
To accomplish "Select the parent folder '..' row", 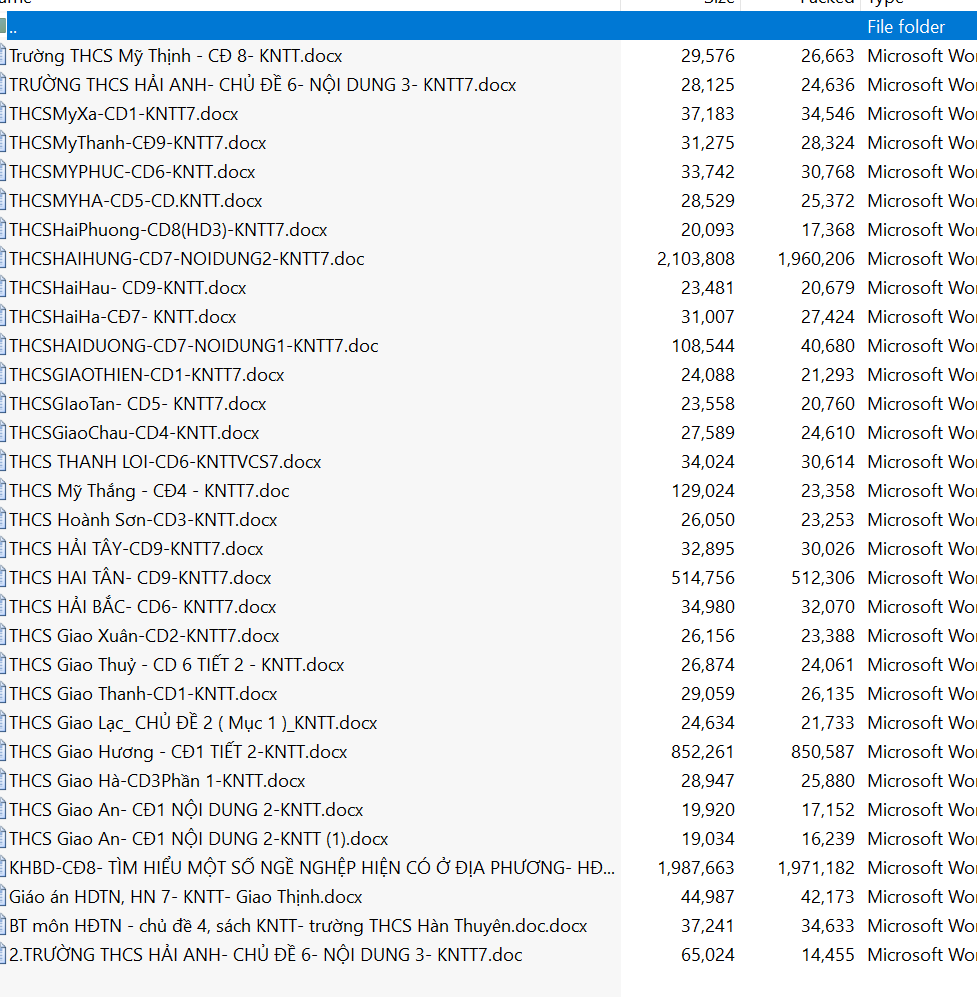I will 300,27.
